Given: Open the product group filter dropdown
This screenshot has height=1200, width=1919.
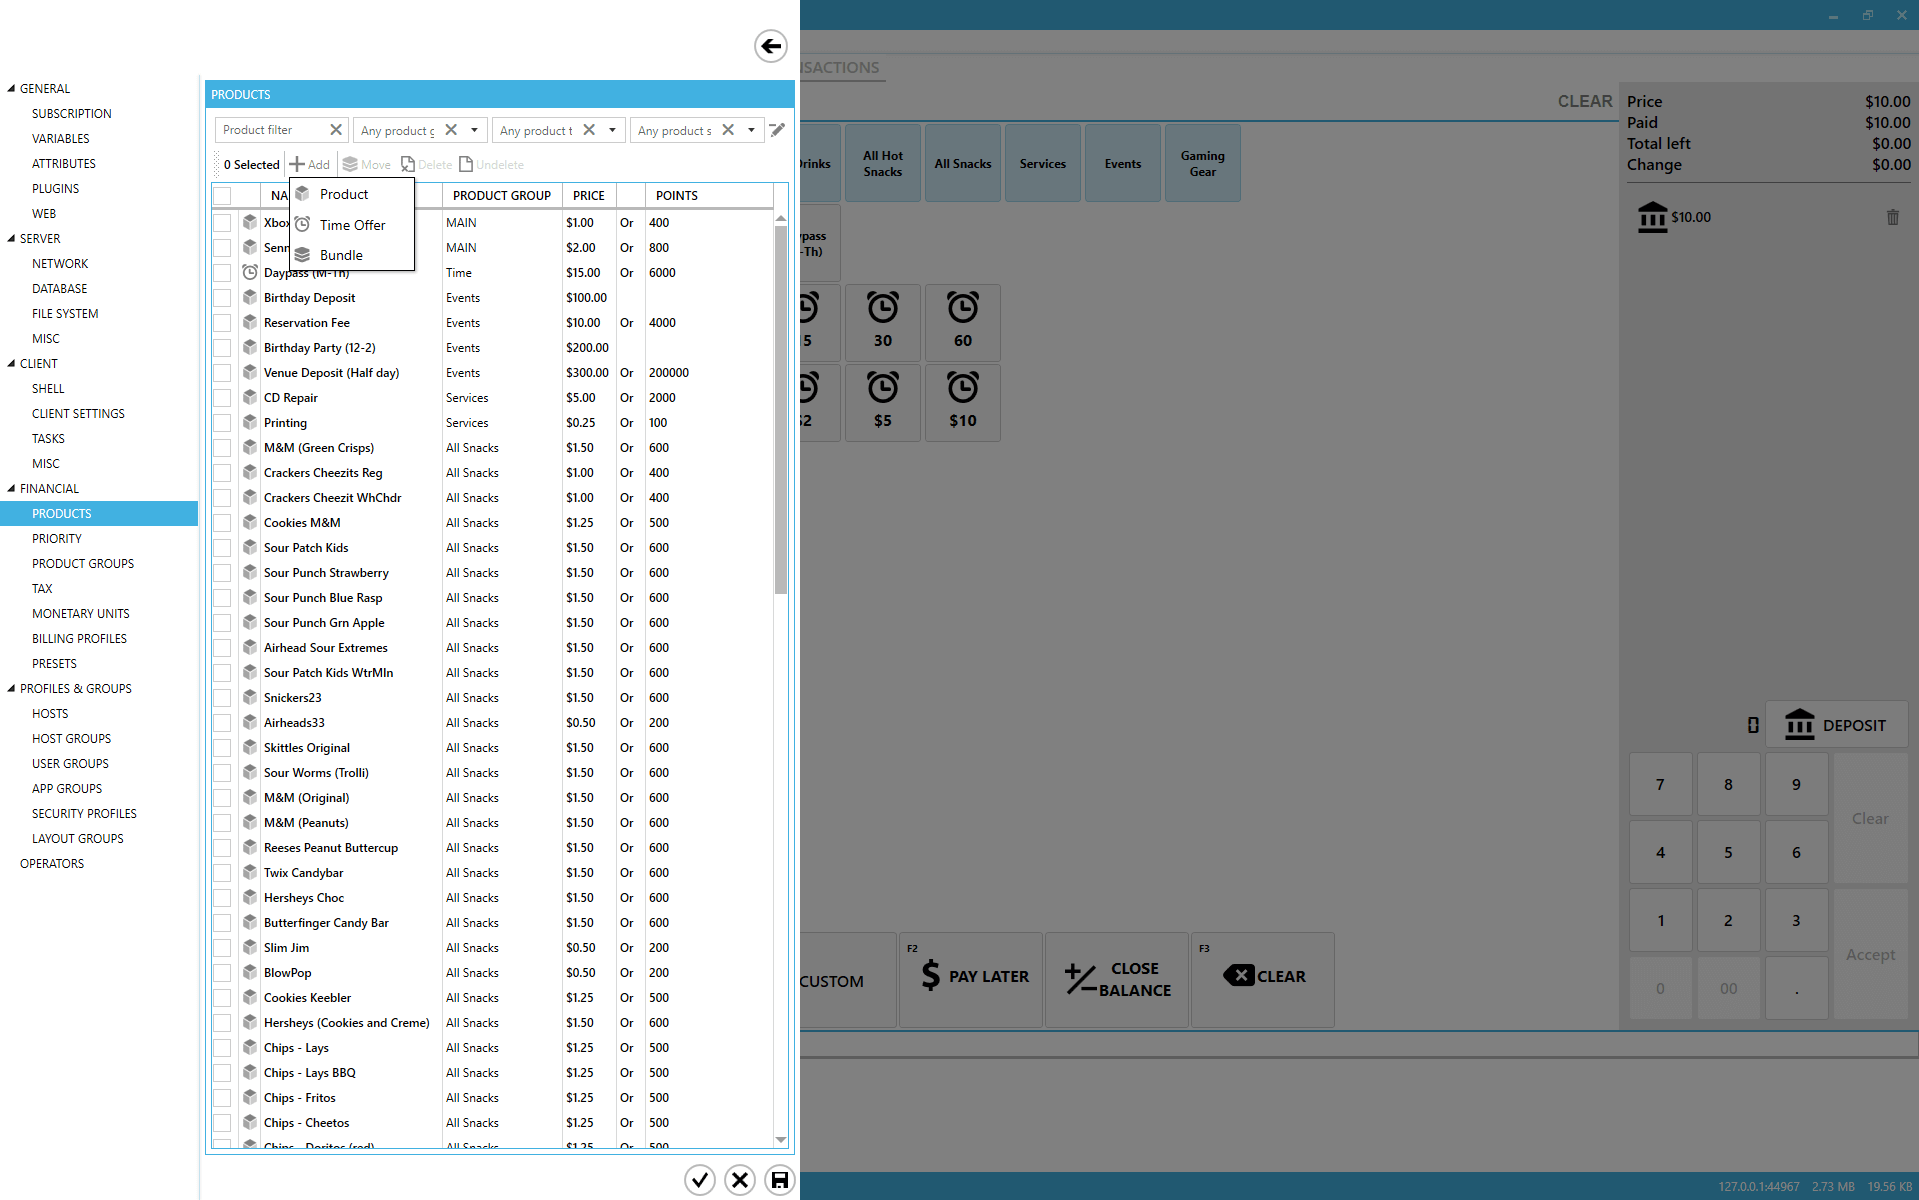Looking at the screenshot, I should pyautogui.click(x=474, y=130).
